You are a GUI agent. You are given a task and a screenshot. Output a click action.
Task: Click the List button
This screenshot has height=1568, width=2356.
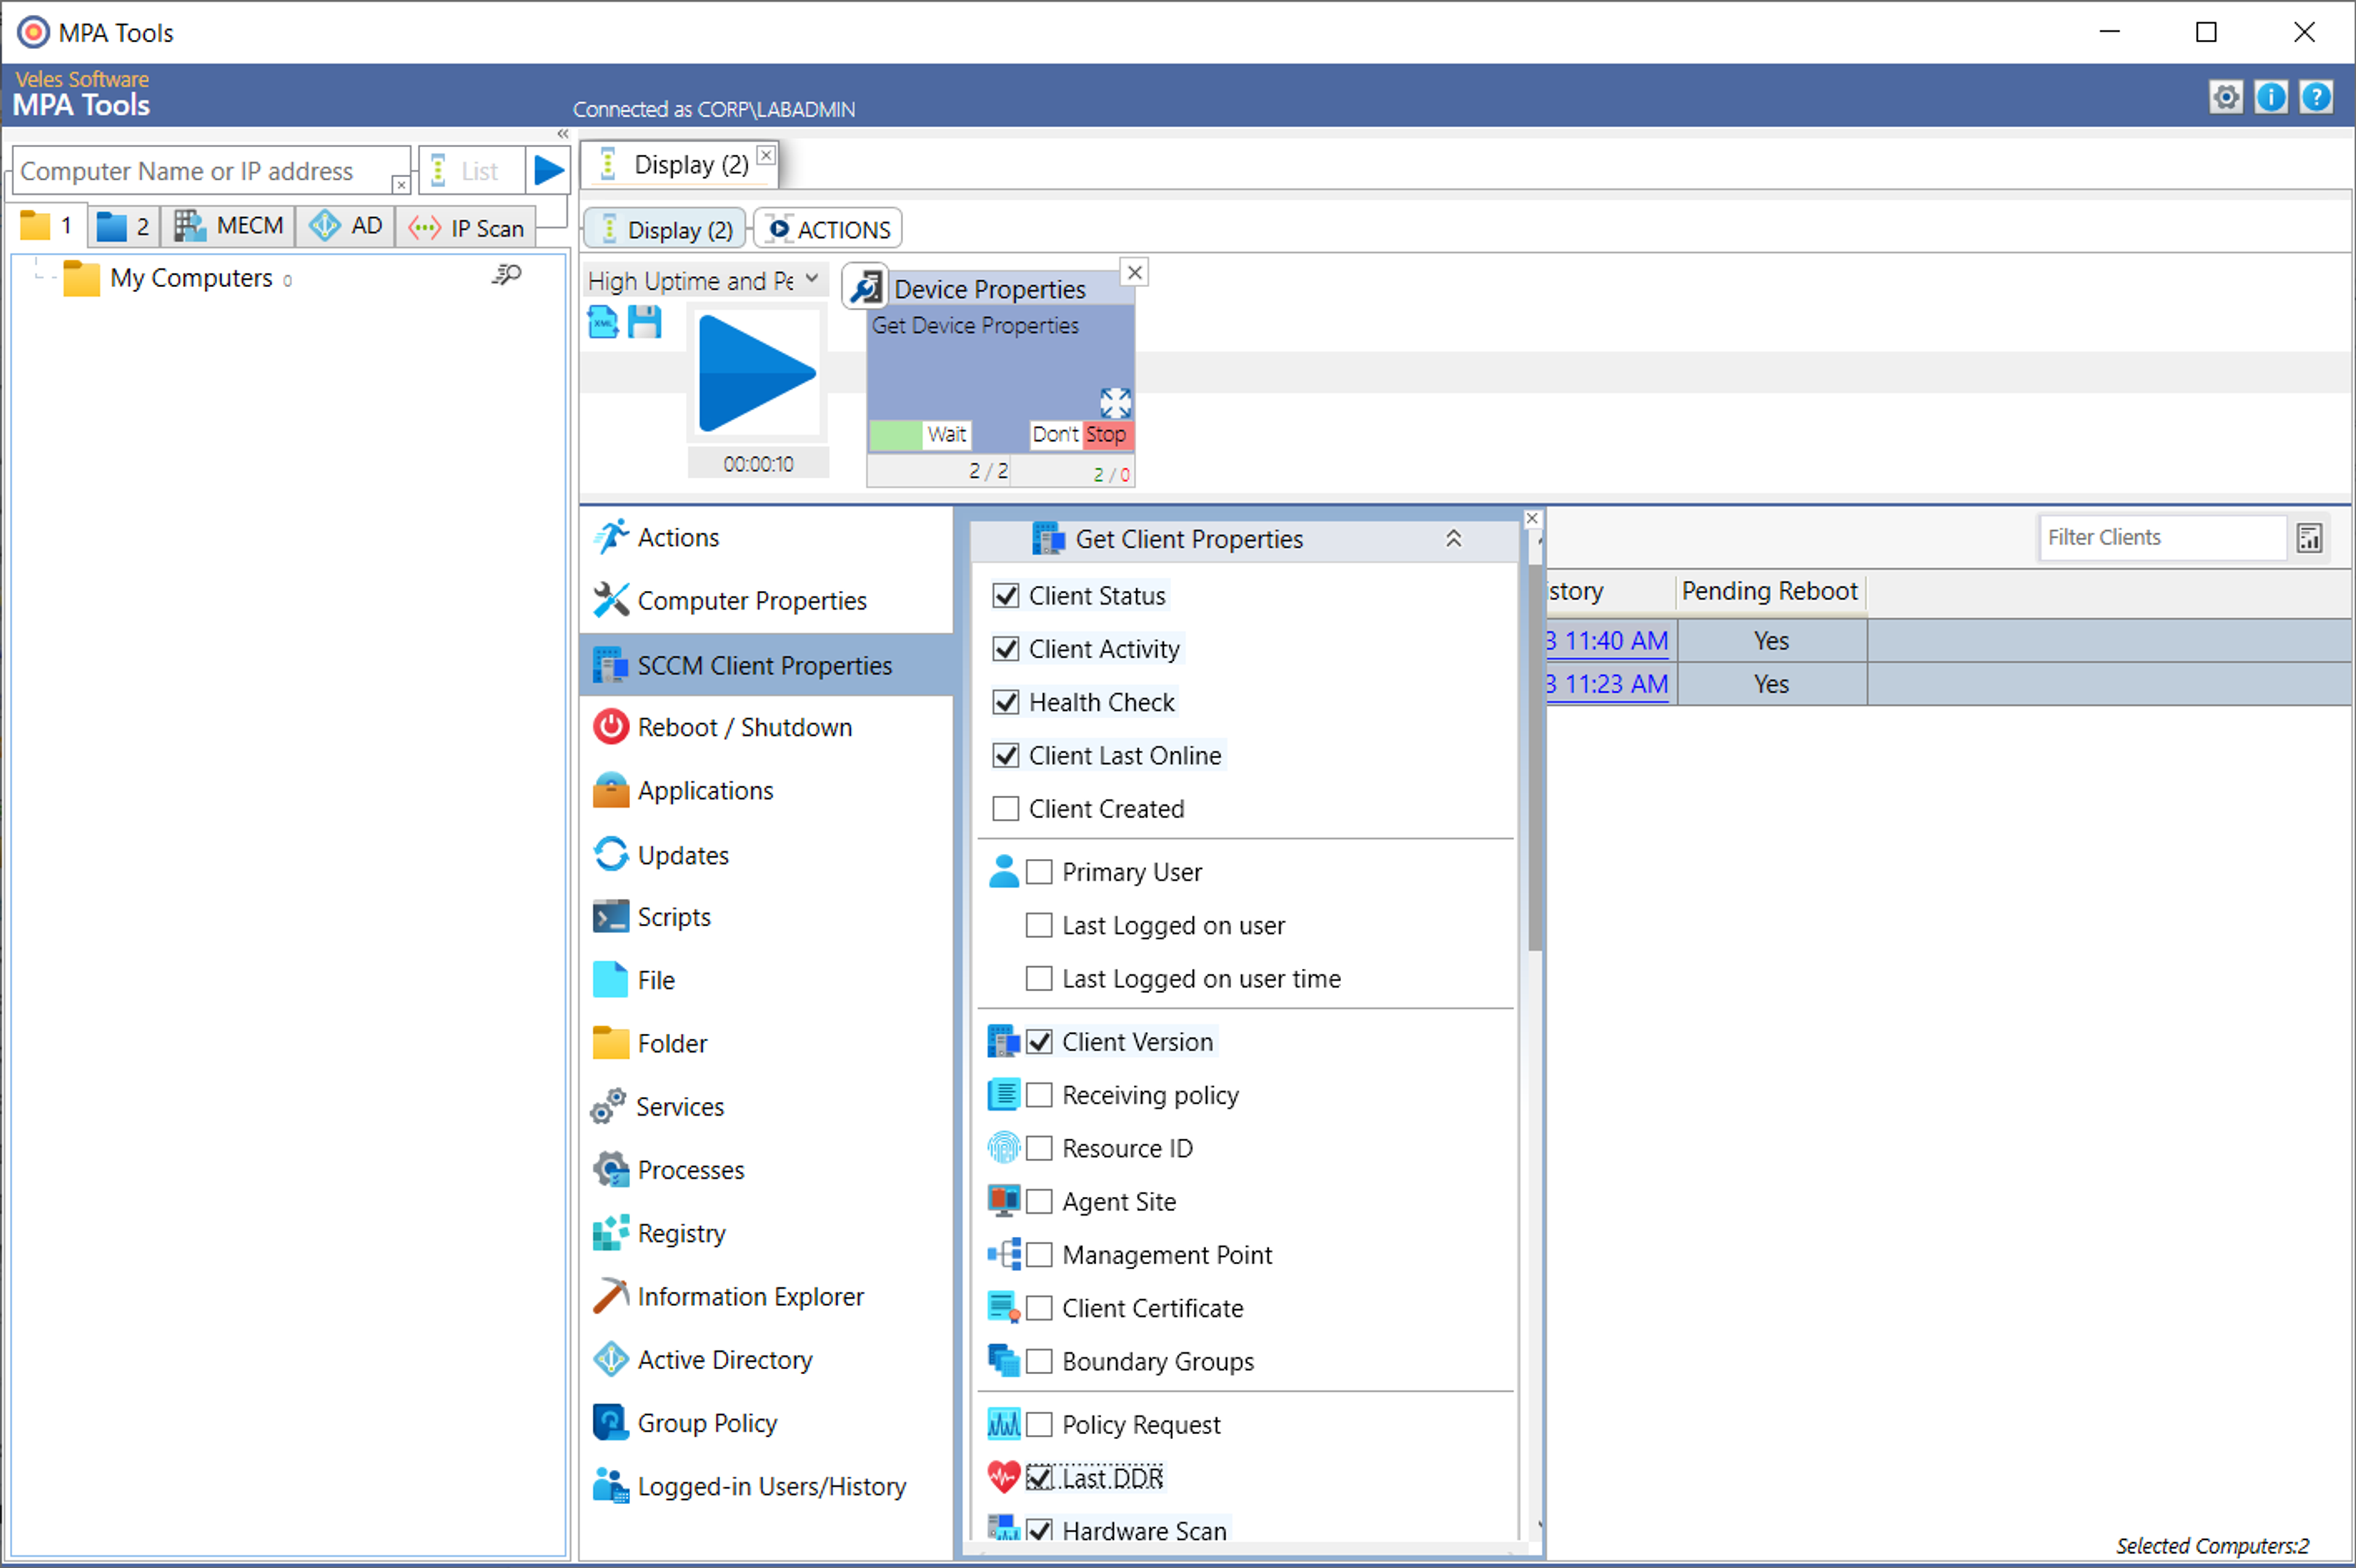coord(471,170)
